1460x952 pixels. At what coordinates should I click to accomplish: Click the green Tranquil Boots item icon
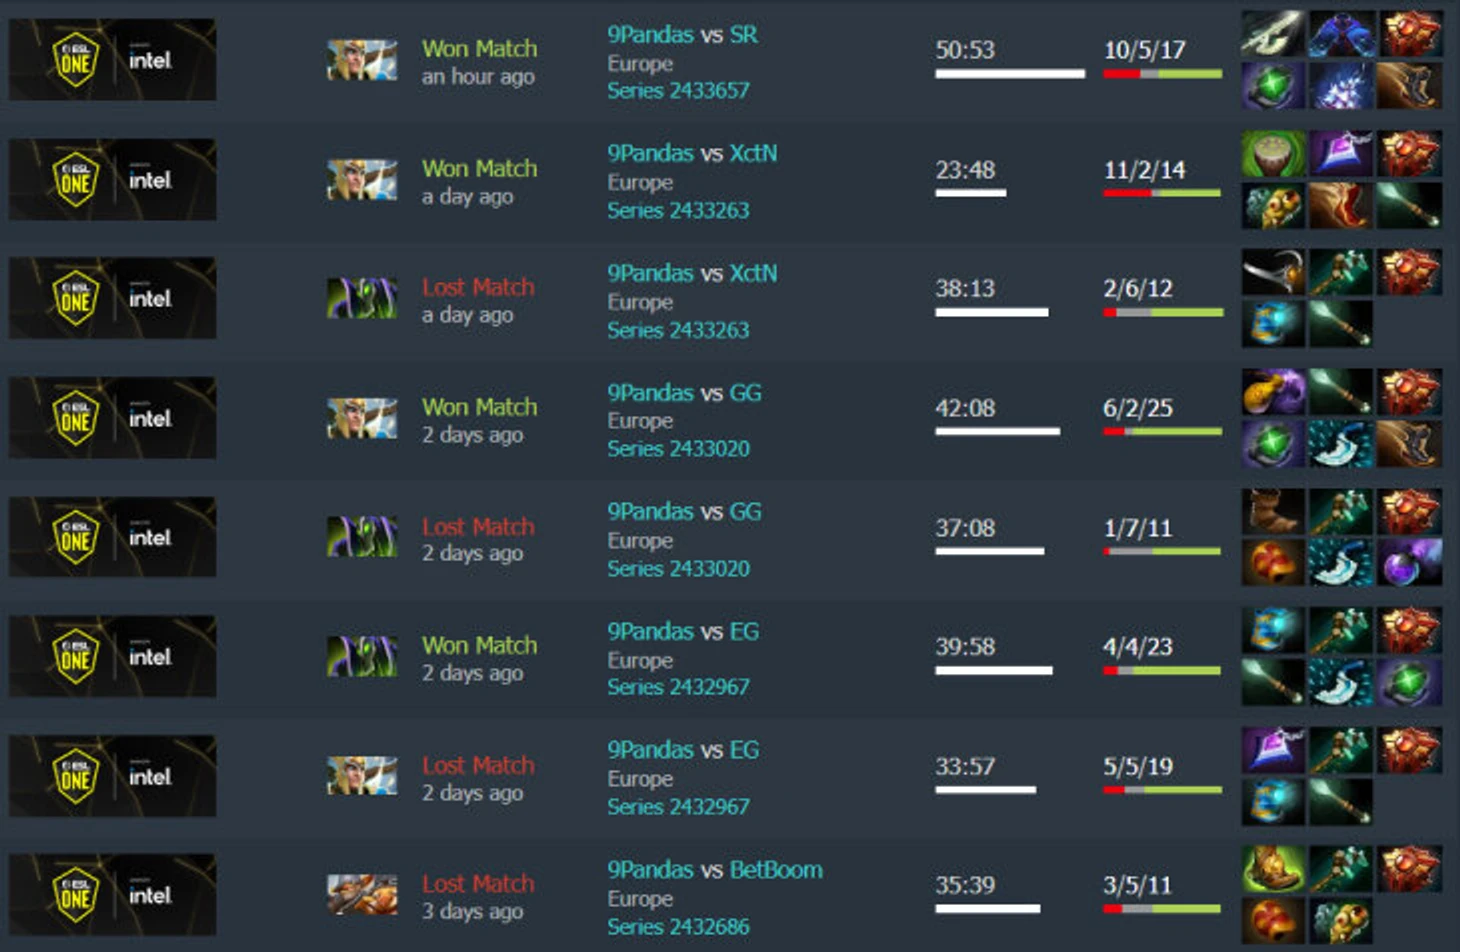click(x=1273, y=869)
